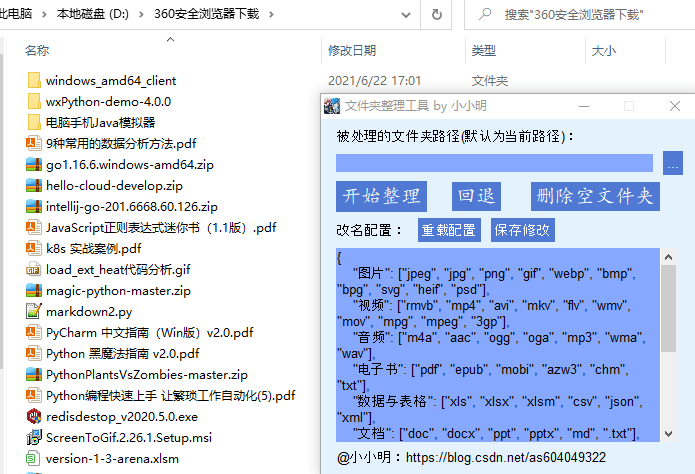Click the config text area scrollbar thumb

coord(668,308)
